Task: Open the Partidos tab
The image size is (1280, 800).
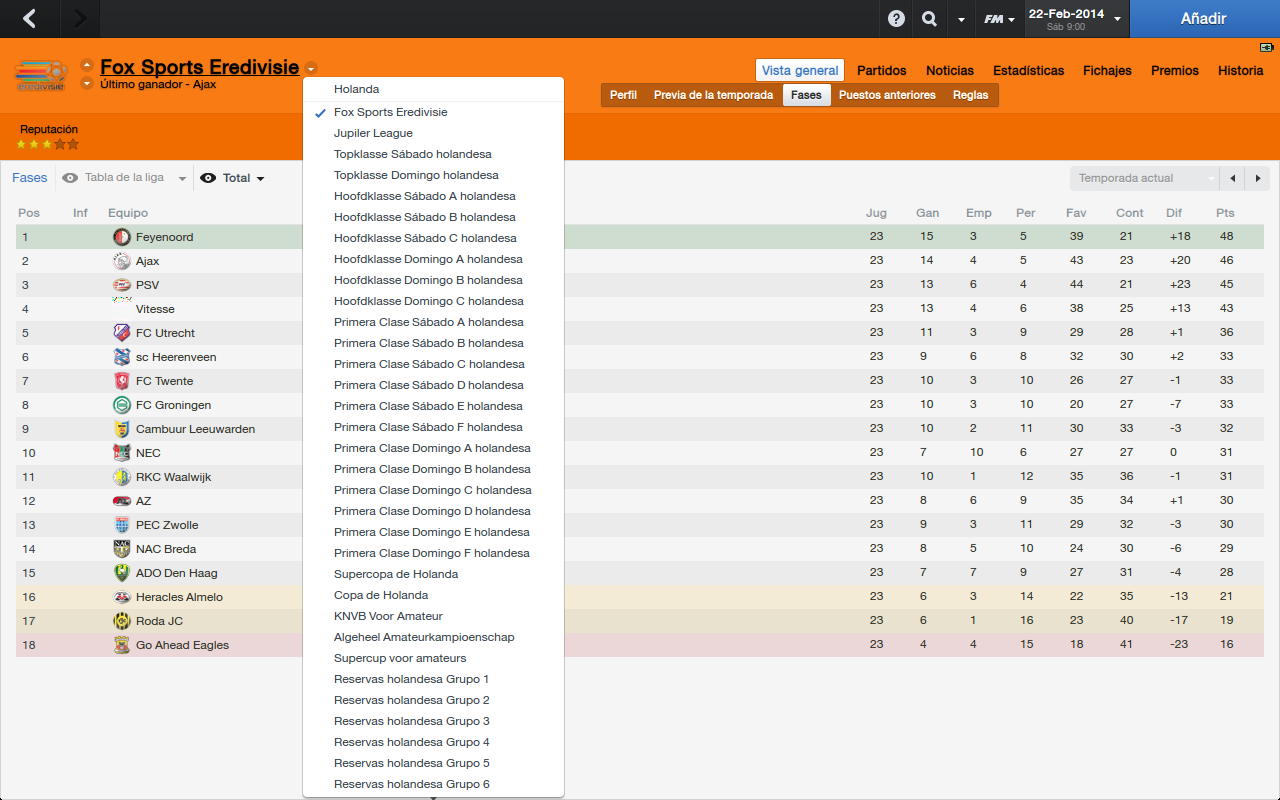Action: coord(882,70)
